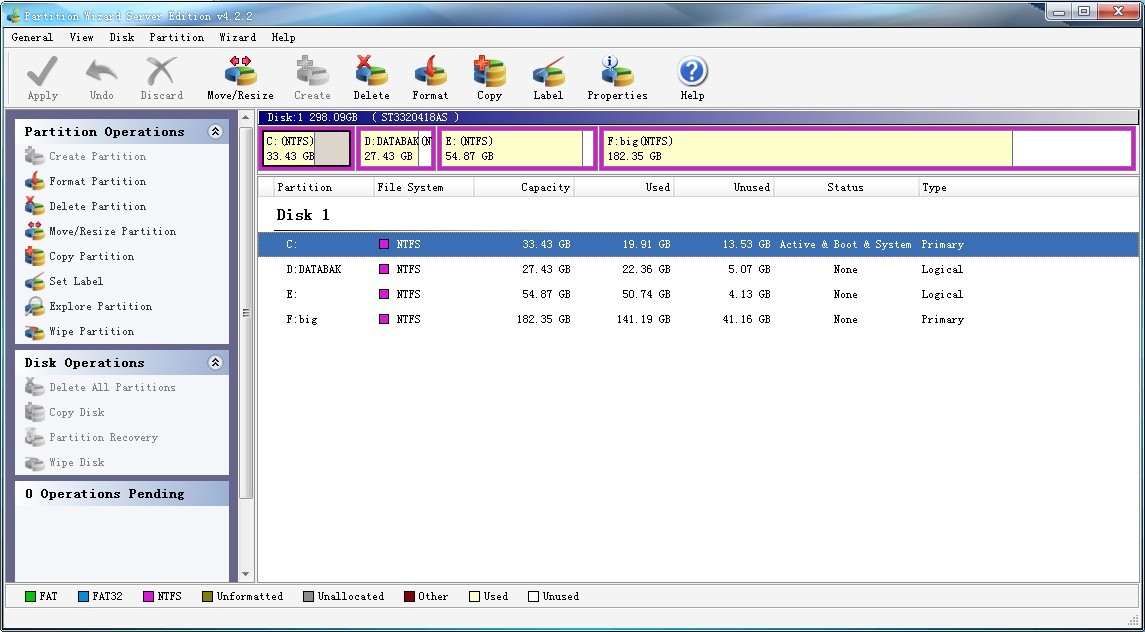The height and width of the screenshot is (632, 1145).
Task: Click the Delete All Partitions icon
Action: 34,387
